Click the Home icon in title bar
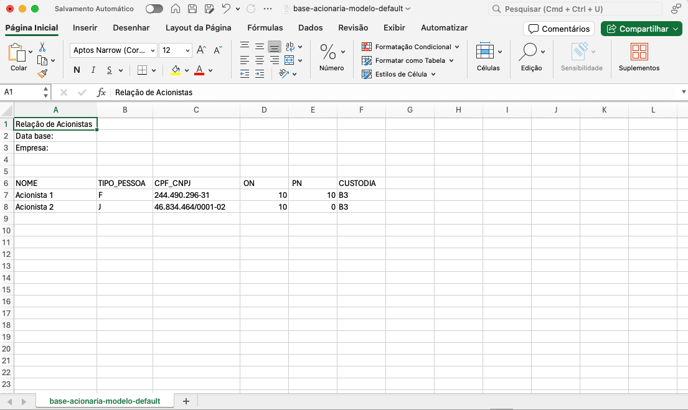 click(x=175, y=9)
